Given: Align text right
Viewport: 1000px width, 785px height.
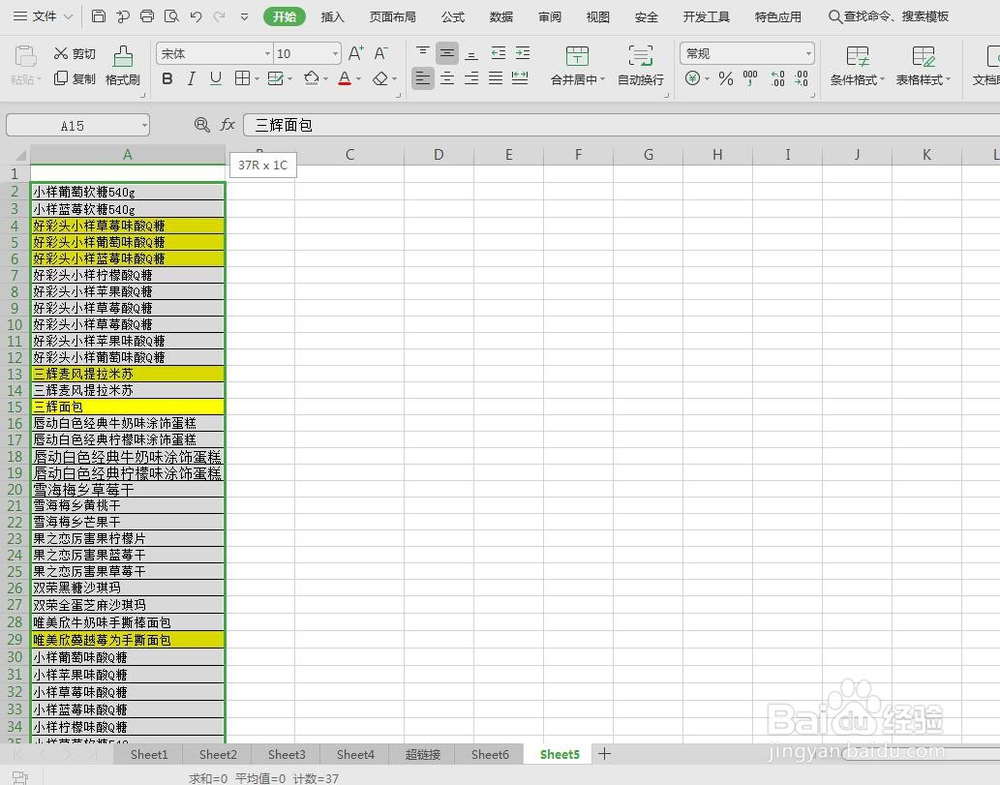Looking at the screenshot, I should click(471, 78).
